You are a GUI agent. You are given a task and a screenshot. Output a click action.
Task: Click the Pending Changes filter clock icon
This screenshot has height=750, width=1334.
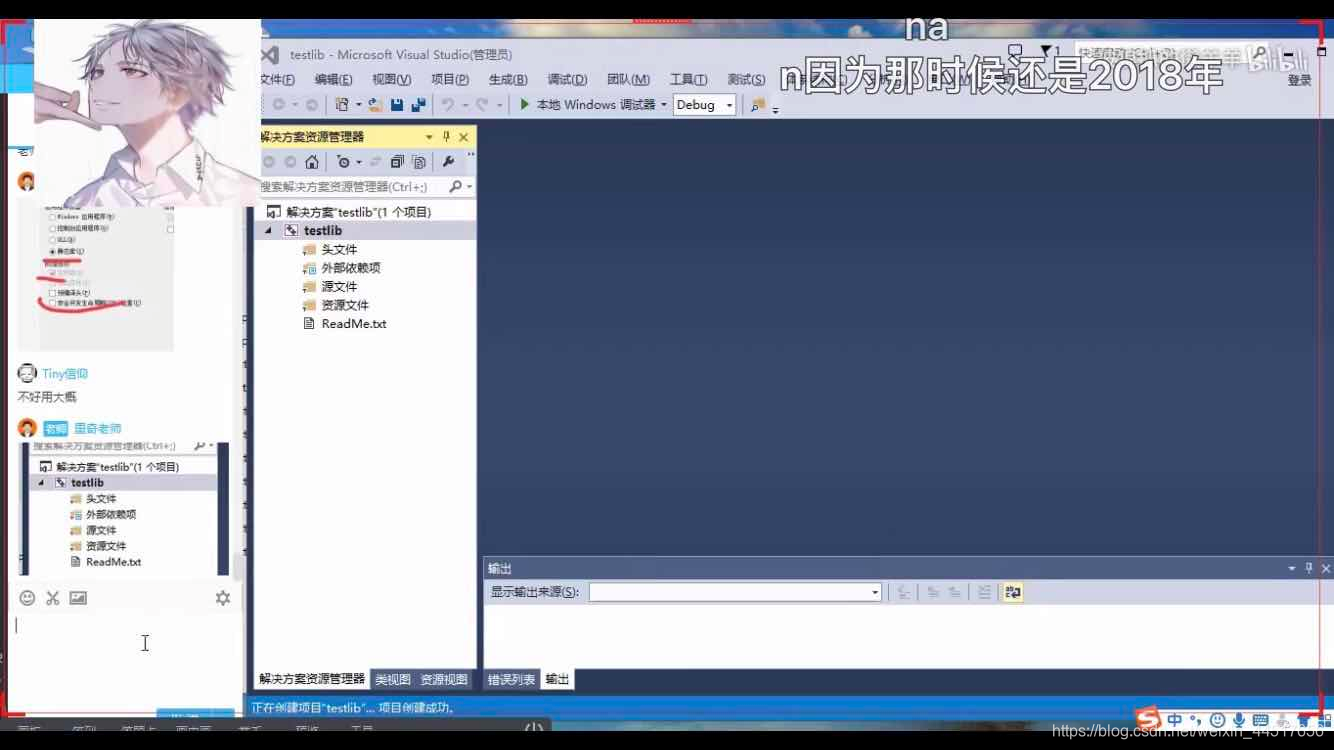pyautogui.click(x=343, y=162)
